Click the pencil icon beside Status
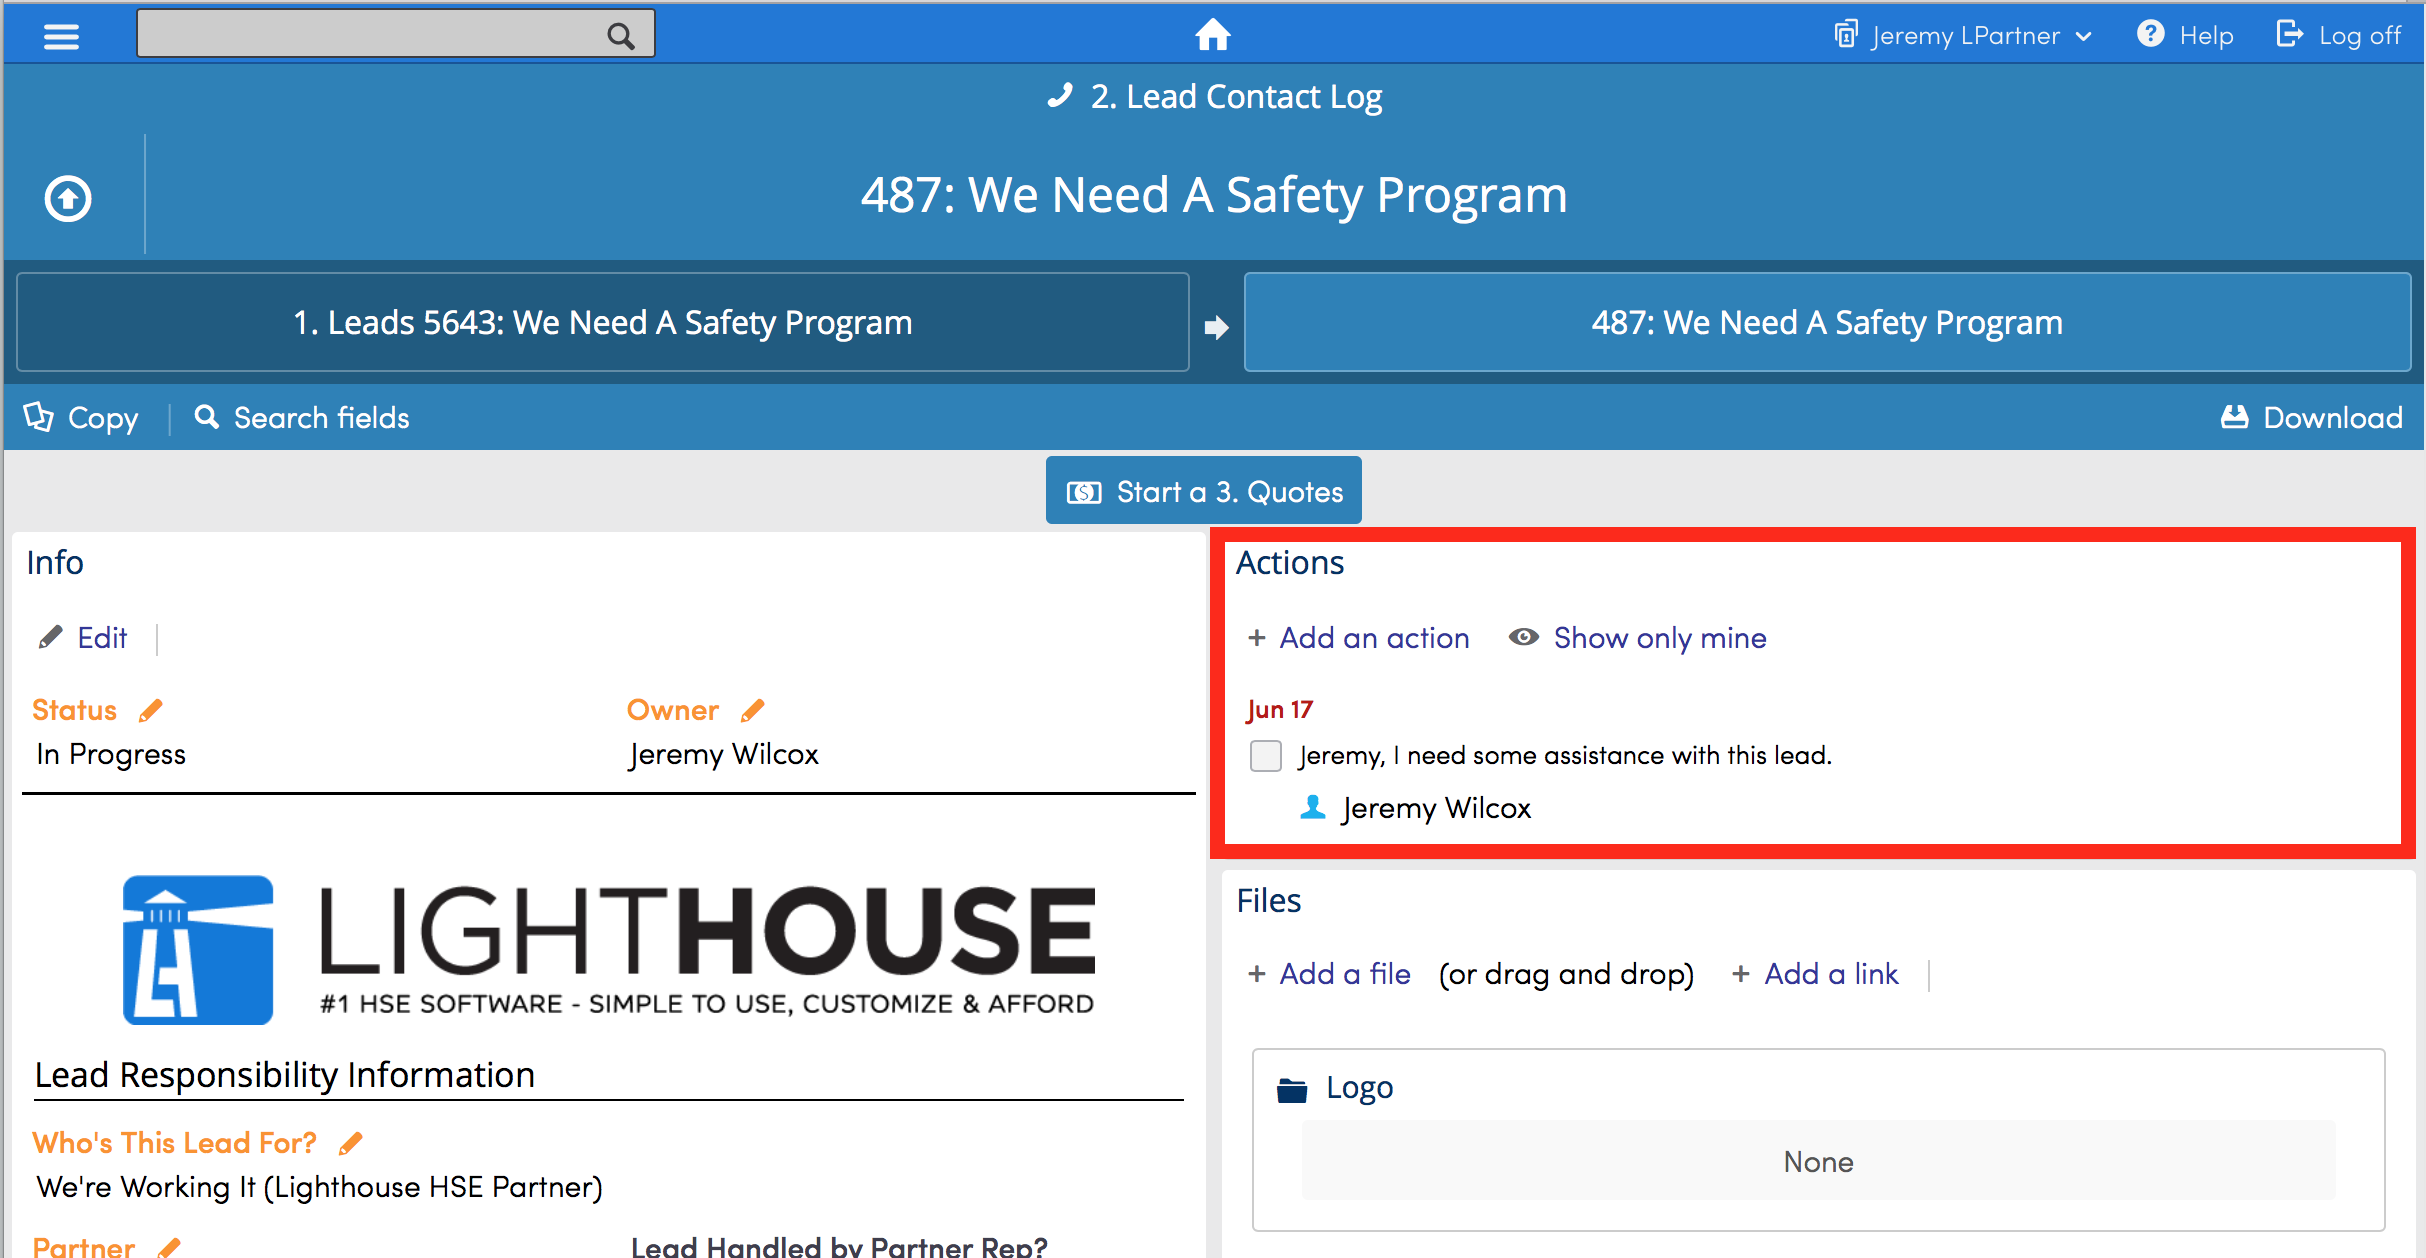Image resolution: width=2426 pixels, height=1258 pixels. pyautogui.click(x=151, y=710)
